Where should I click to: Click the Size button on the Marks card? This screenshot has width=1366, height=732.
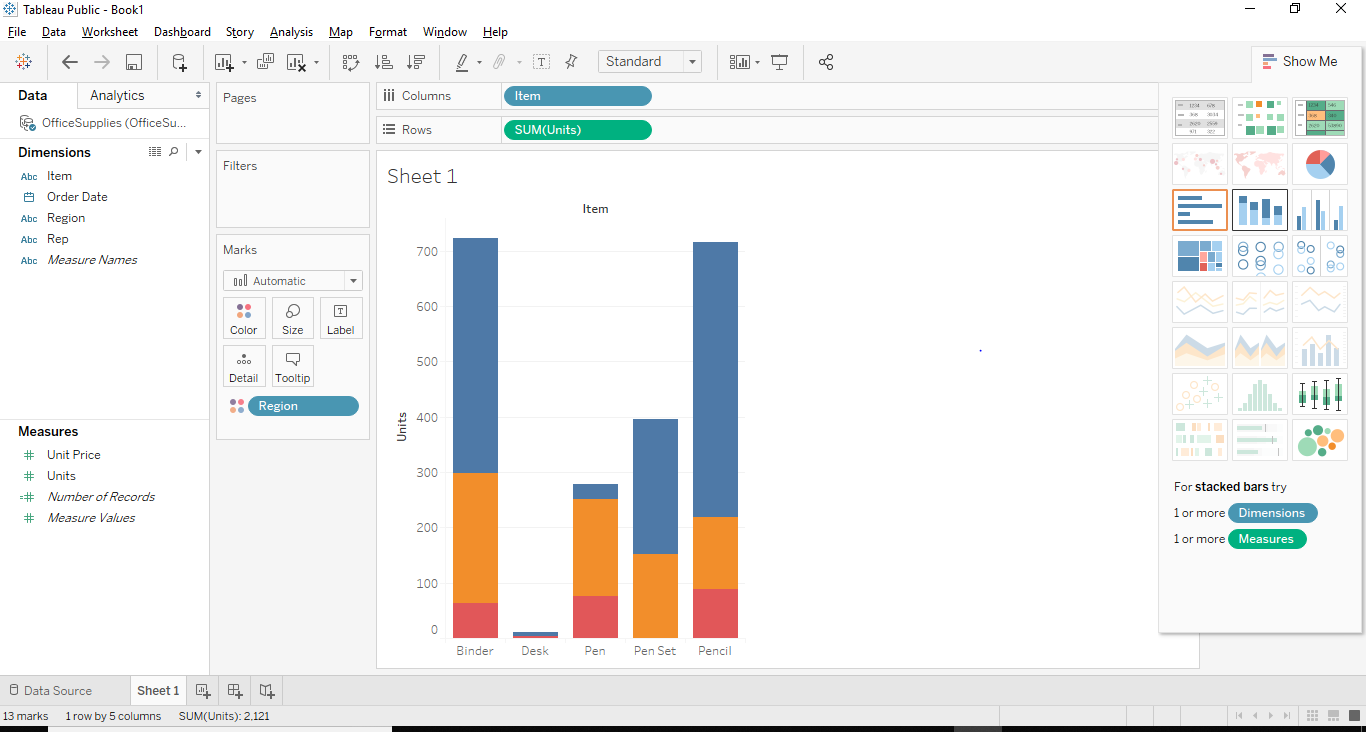[x=292, y=317]
